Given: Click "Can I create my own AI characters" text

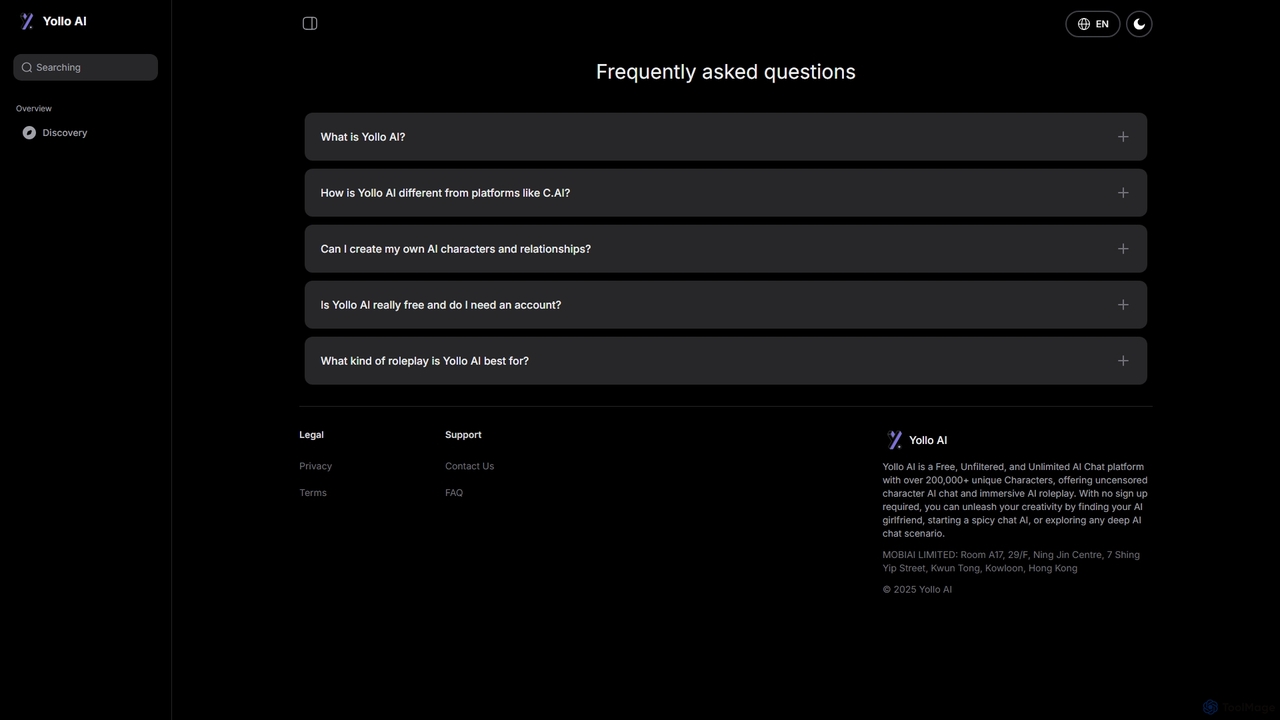Looking at the screenshot, I should tap(456, 249).
